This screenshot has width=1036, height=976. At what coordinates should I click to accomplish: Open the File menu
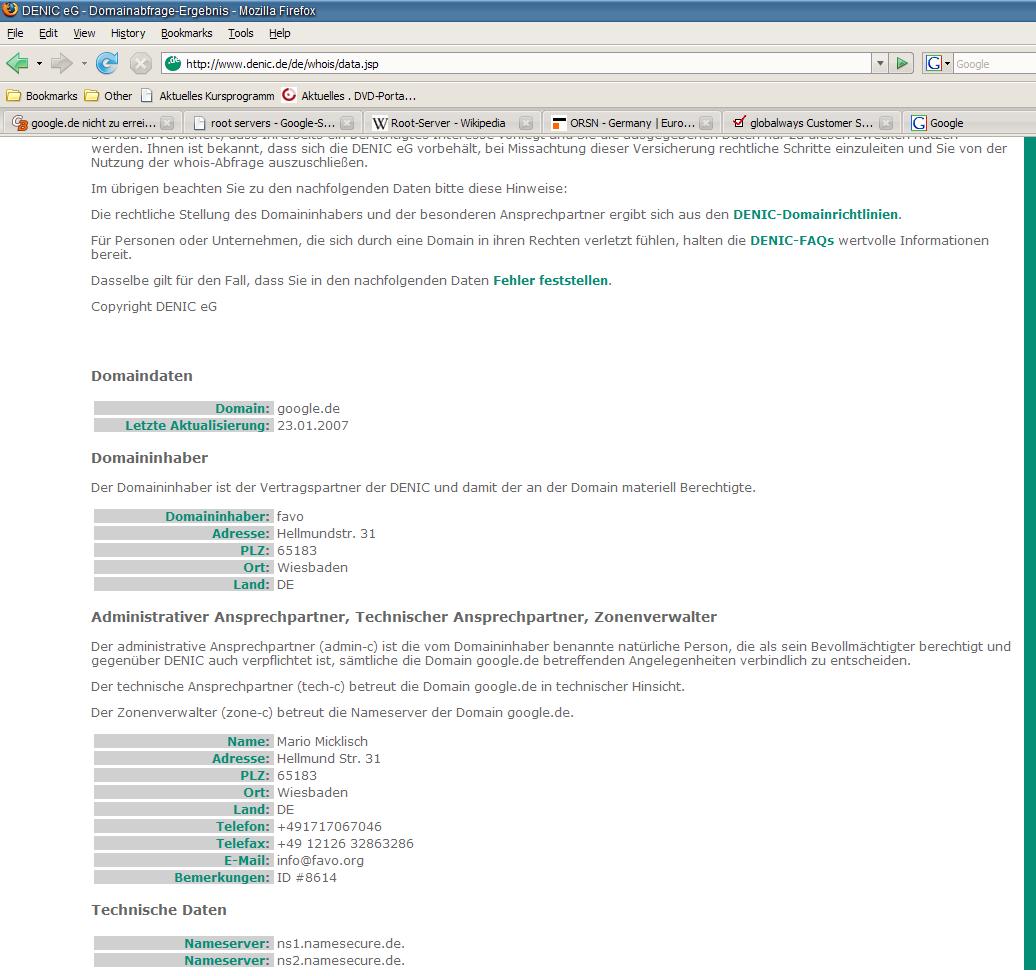coord(15,33)
